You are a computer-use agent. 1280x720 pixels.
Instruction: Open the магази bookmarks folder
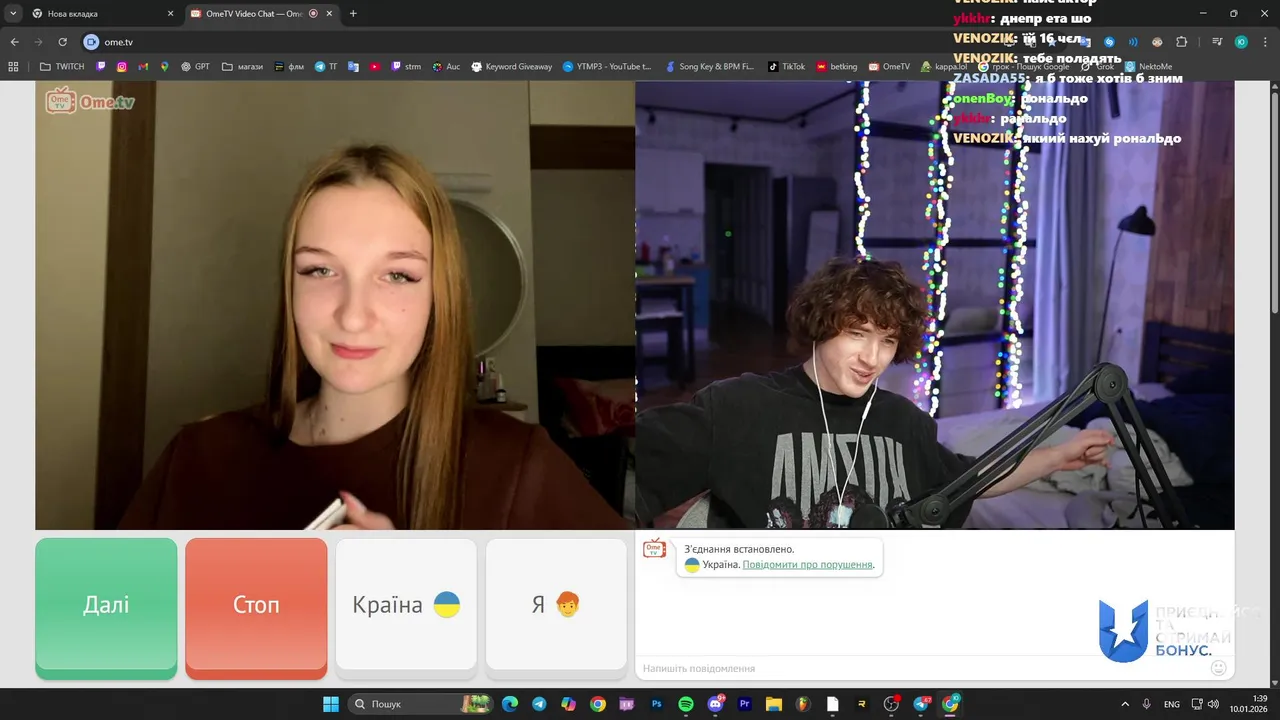point(242,67)
